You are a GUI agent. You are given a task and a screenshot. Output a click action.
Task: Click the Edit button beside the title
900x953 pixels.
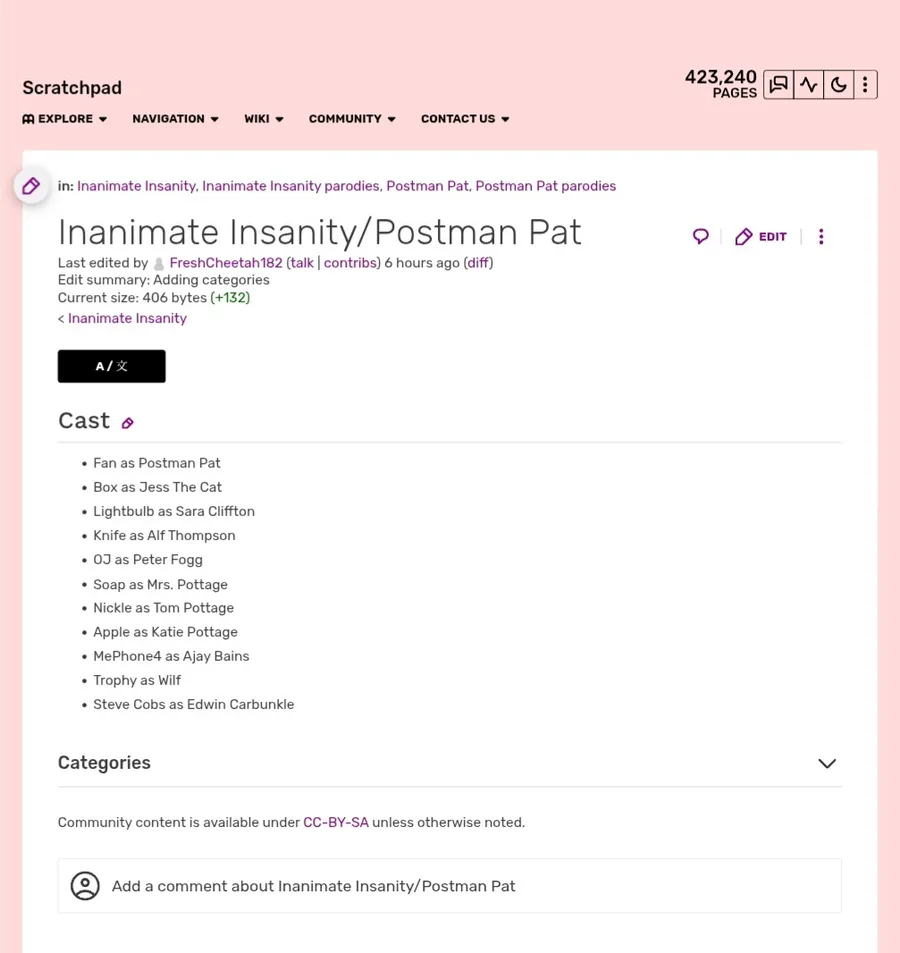click(x=761, y=237)
